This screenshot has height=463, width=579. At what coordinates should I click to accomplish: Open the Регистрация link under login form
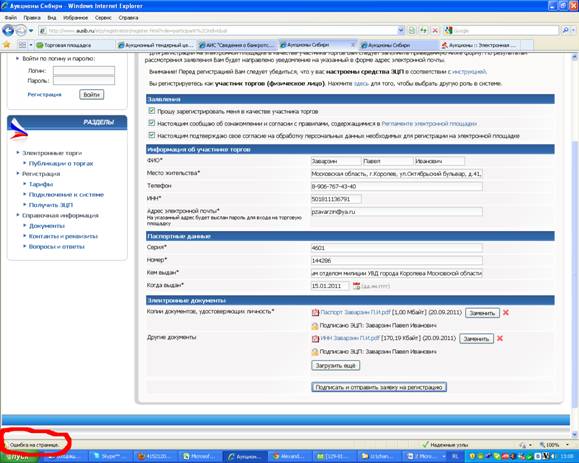(x=44, y=95)
